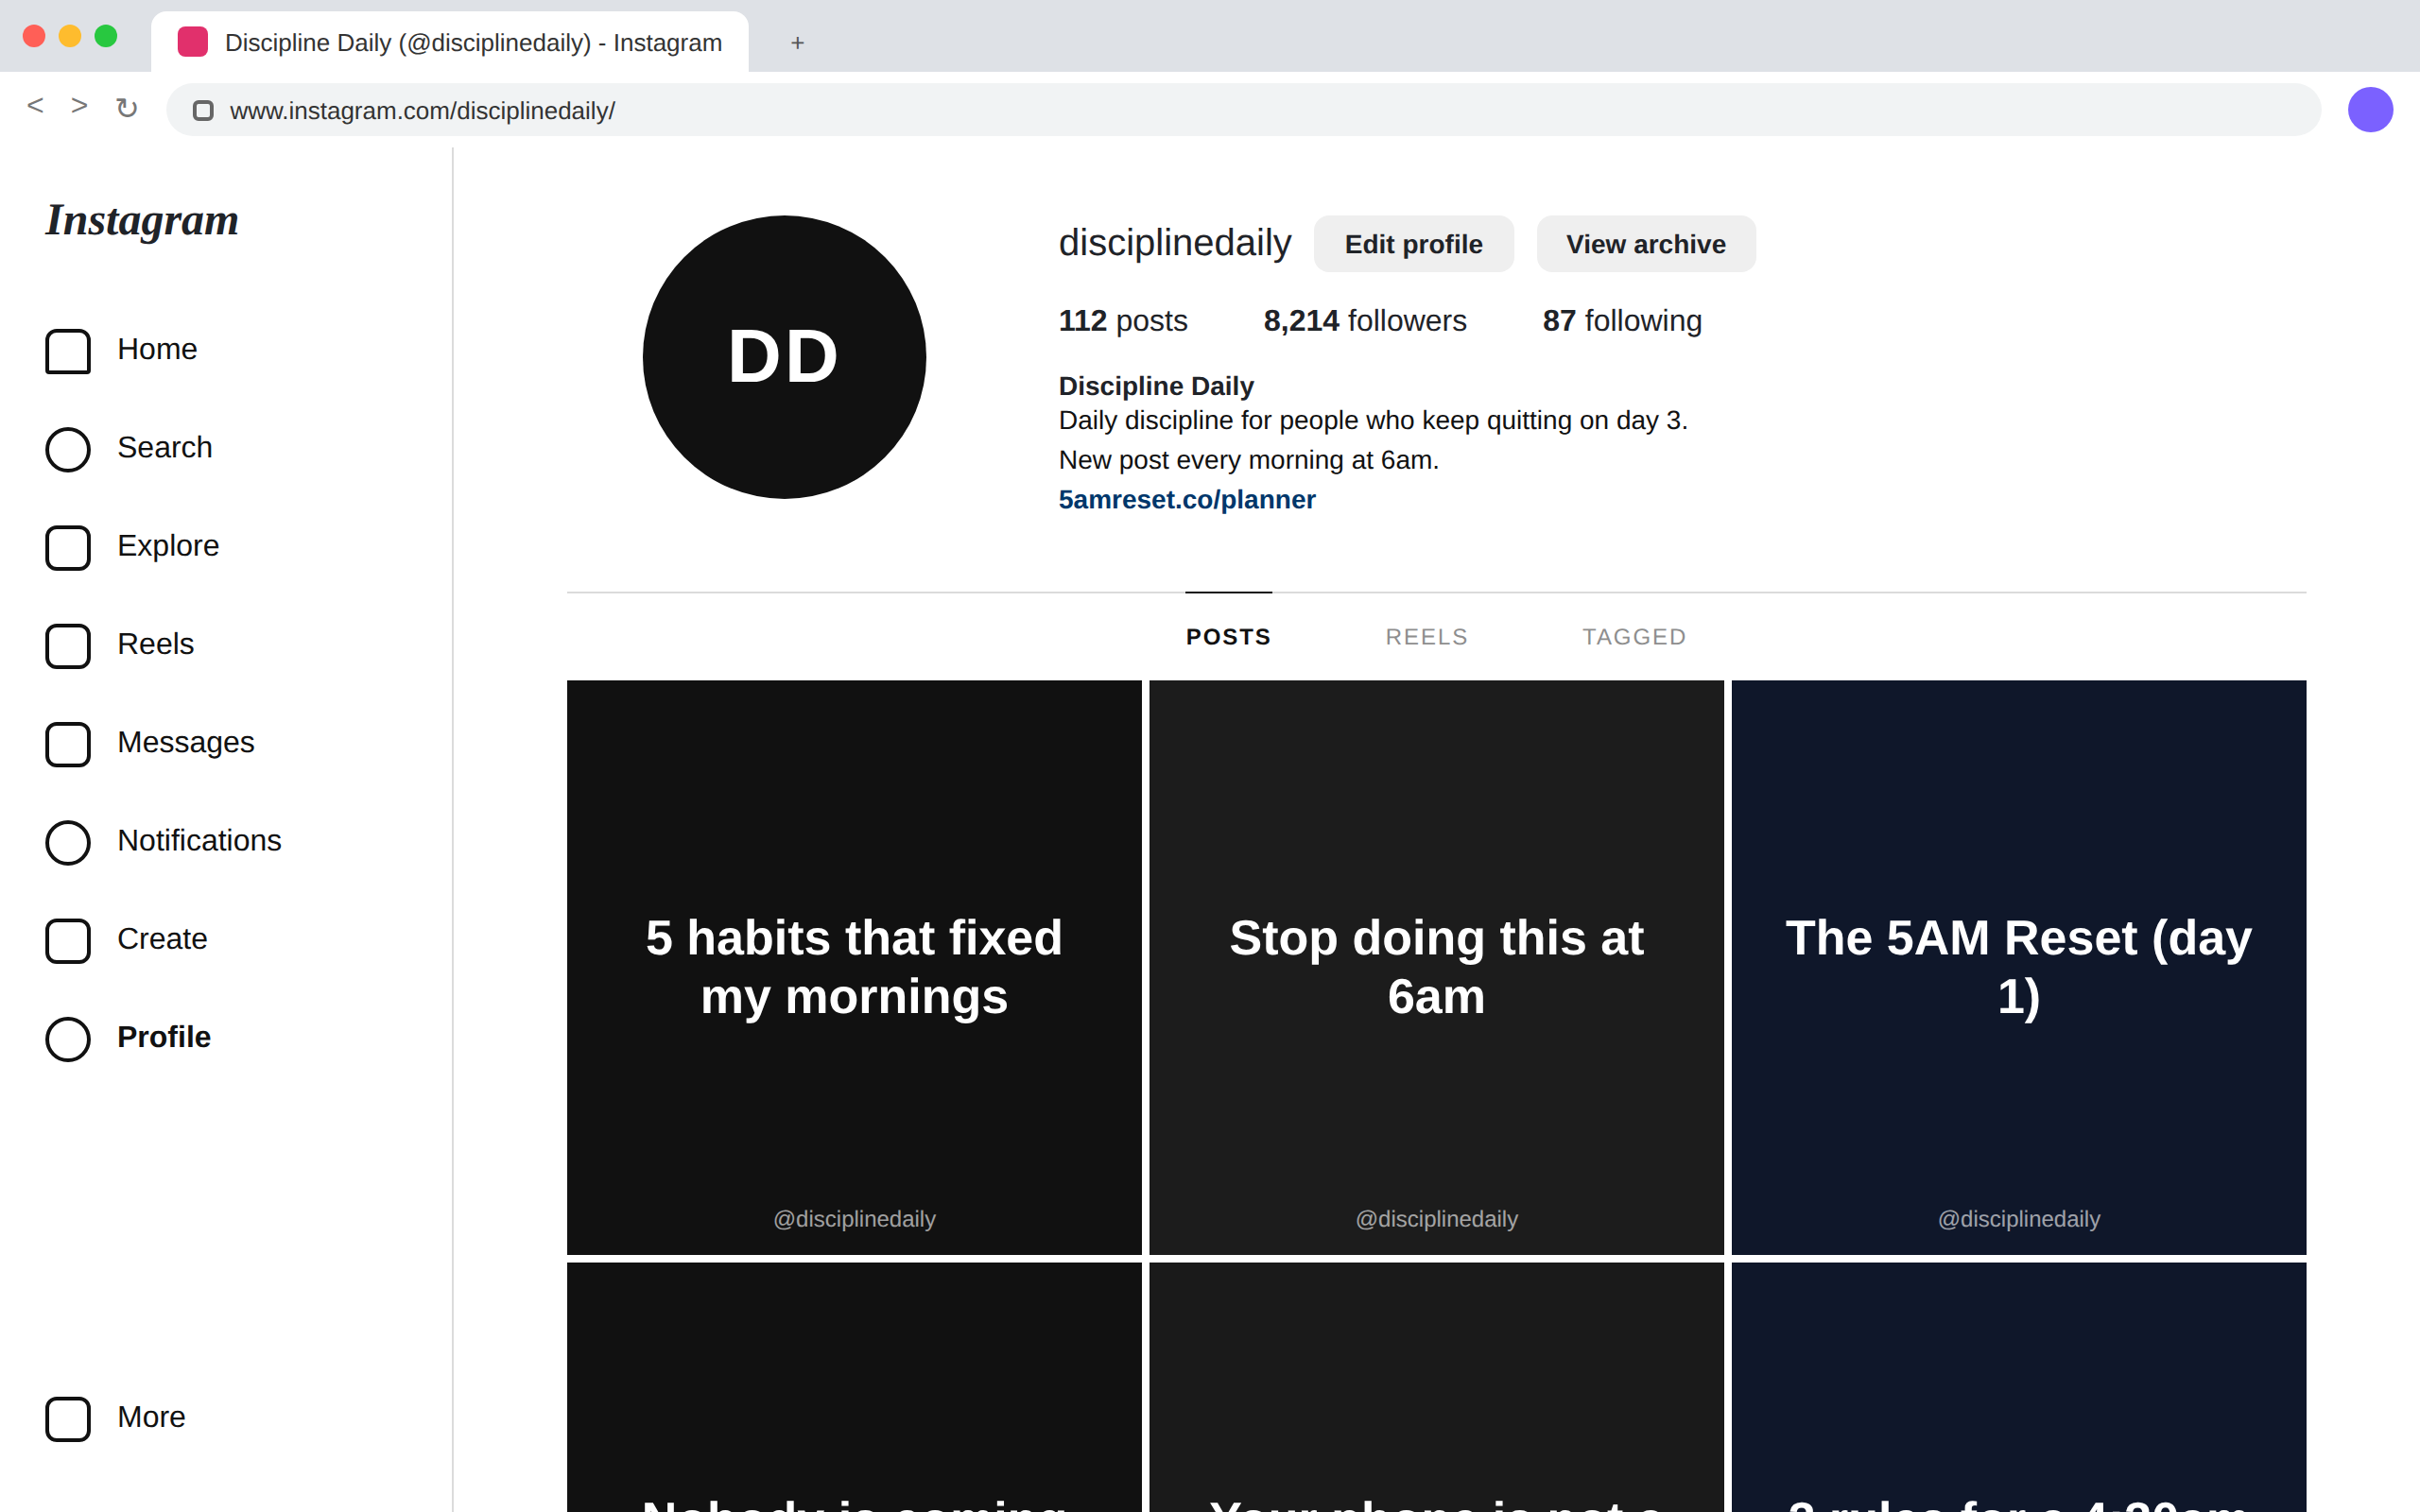Click the View archive button
This screenshot has width=2420, height=1512.
(x=1646, y=244)
